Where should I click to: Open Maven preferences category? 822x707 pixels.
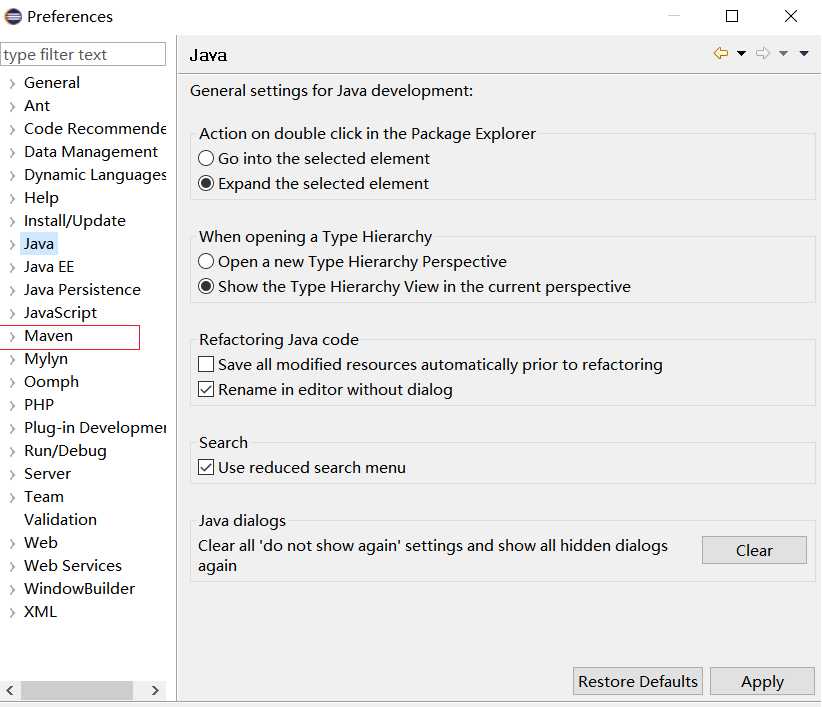(x=48, y=335)
